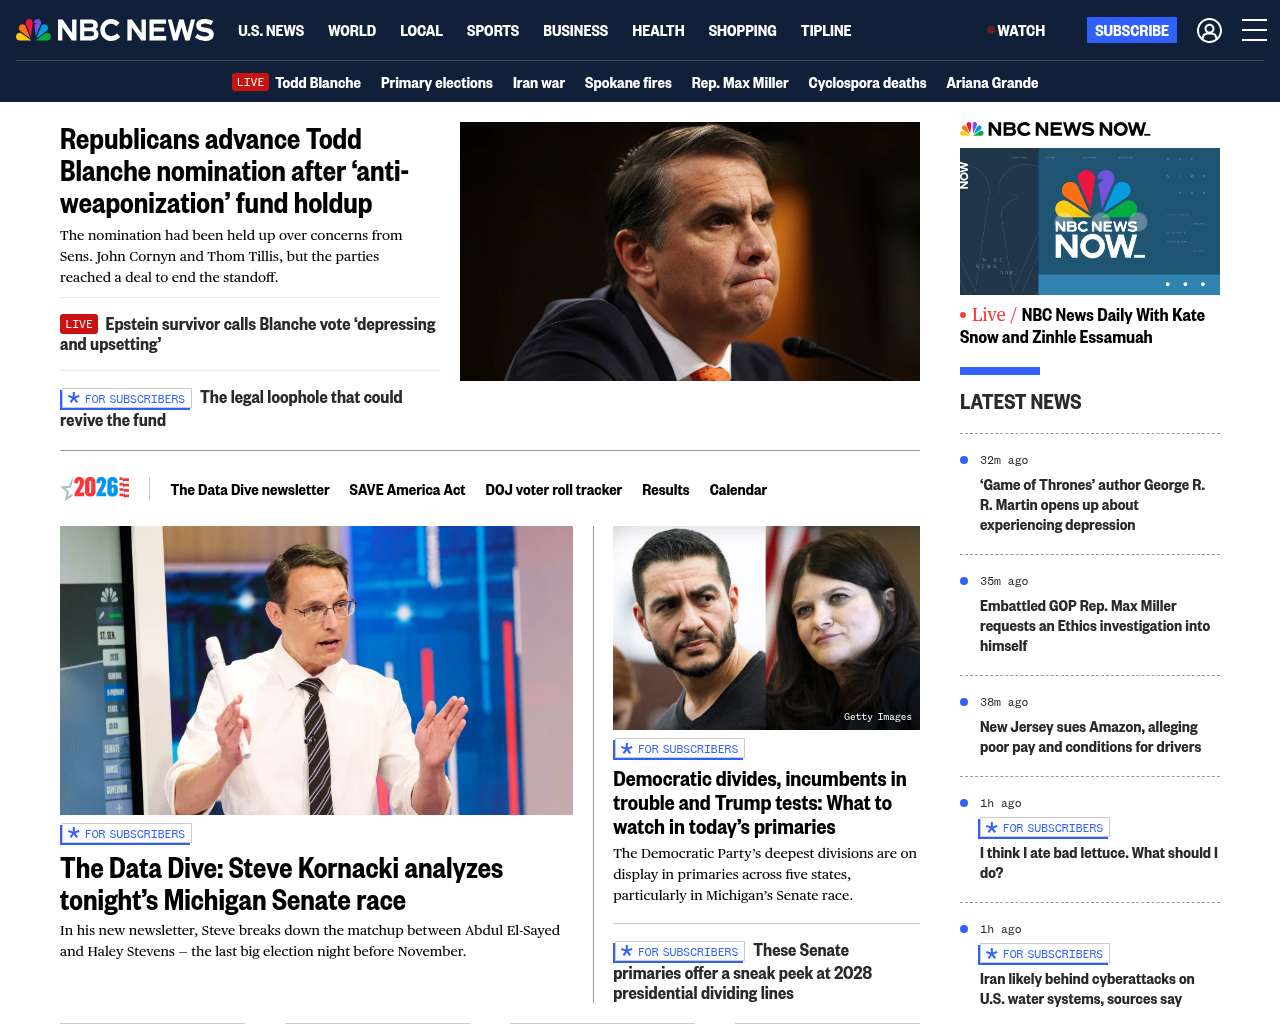1280x1024 pixels.
Task: Open Democratic divides primaries headline
Action: click(x=760, y=803)
